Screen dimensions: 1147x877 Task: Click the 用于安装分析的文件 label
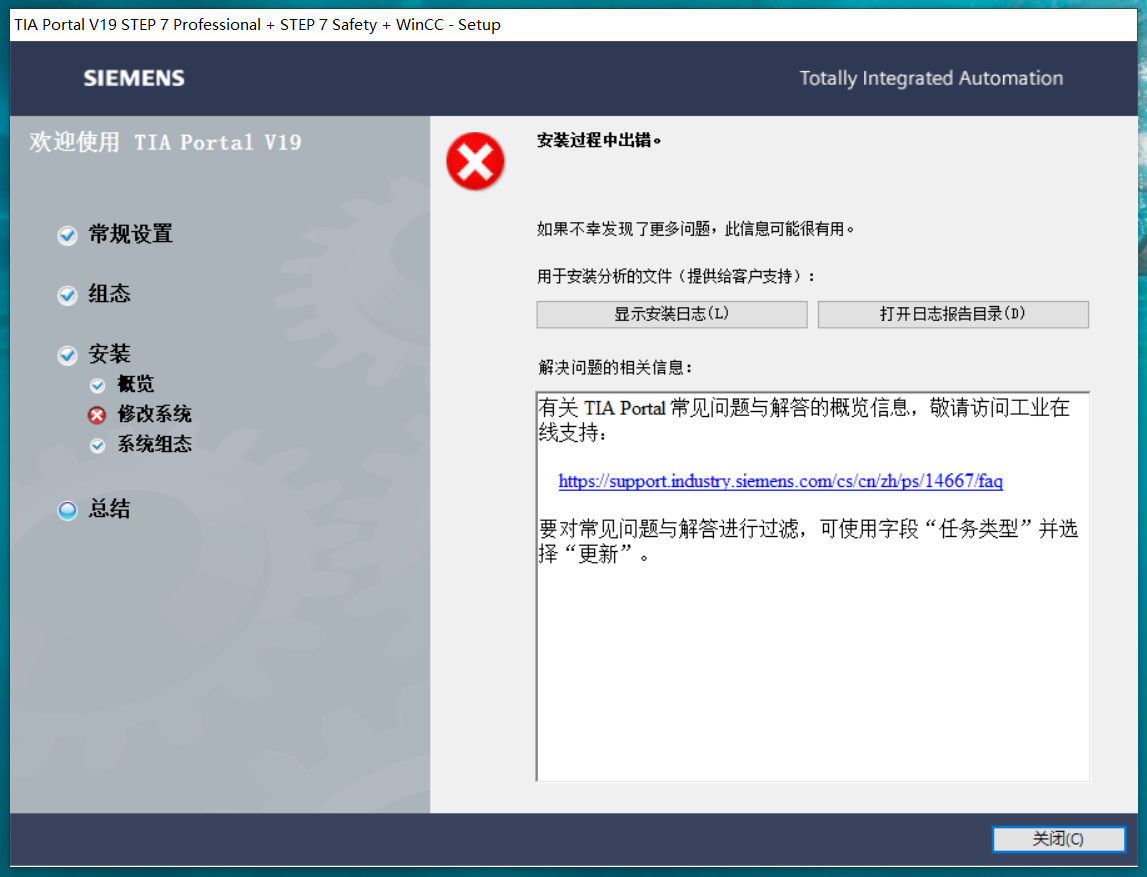click(676, 276)
